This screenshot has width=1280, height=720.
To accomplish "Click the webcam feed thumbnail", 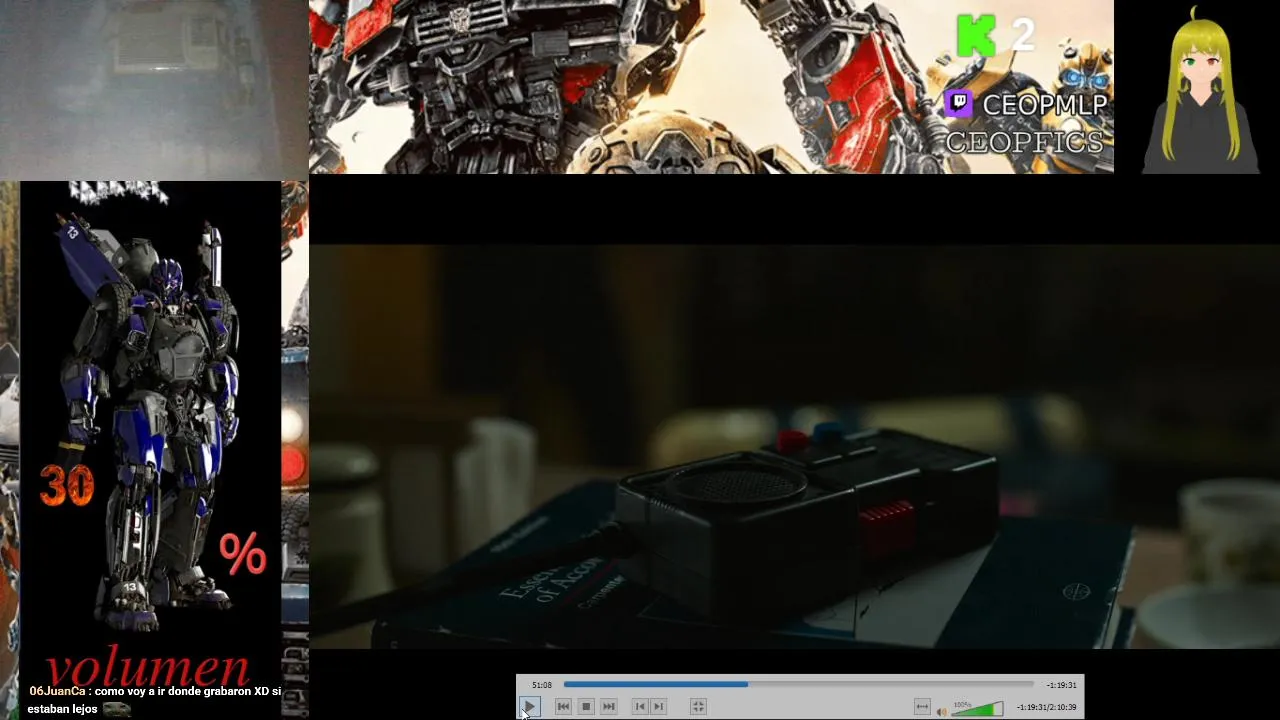I will [154, 88].
